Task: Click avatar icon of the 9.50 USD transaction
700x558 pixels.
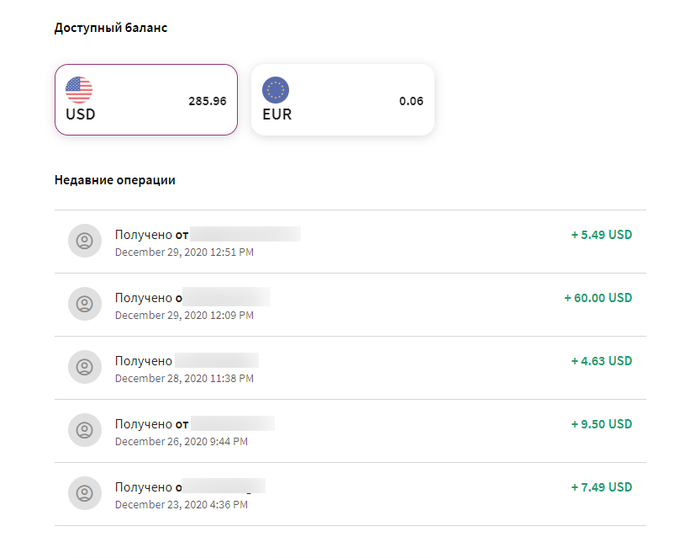Action: pos(85,430)
